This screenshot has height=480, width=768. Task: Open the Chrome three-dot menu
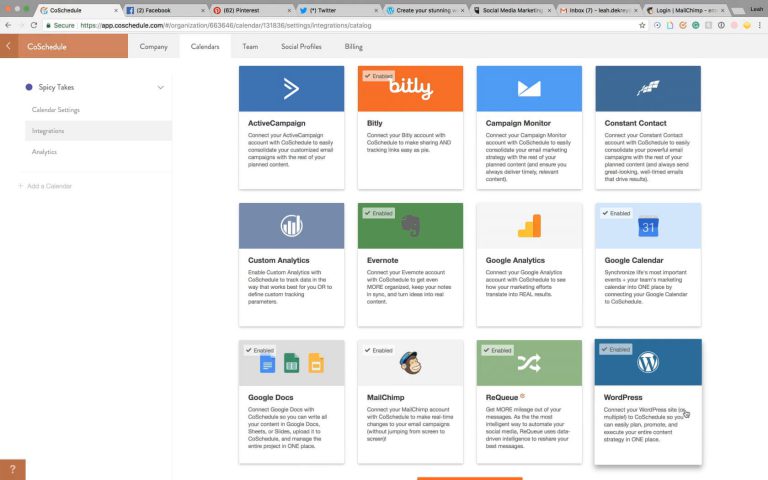[760, 25]
